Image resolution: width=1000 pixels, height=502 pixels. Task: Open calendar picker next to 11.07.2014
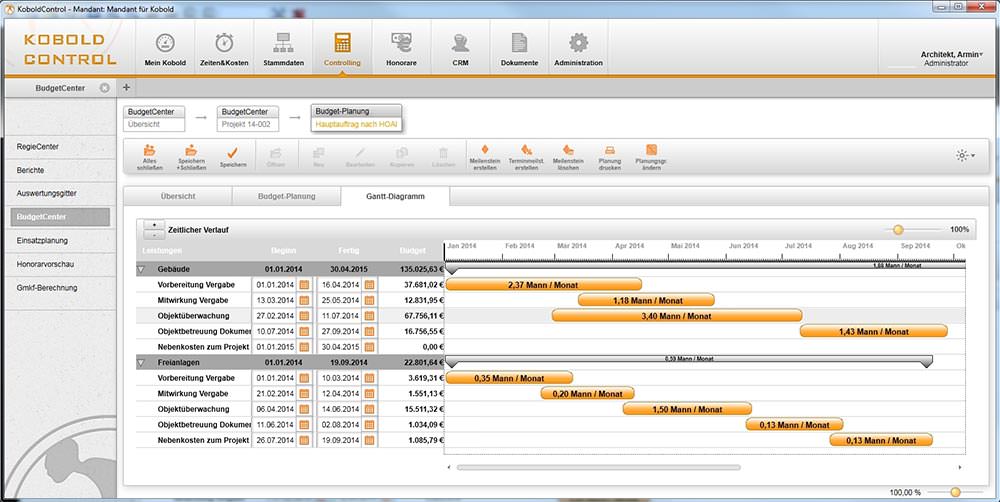pos(369,316)
